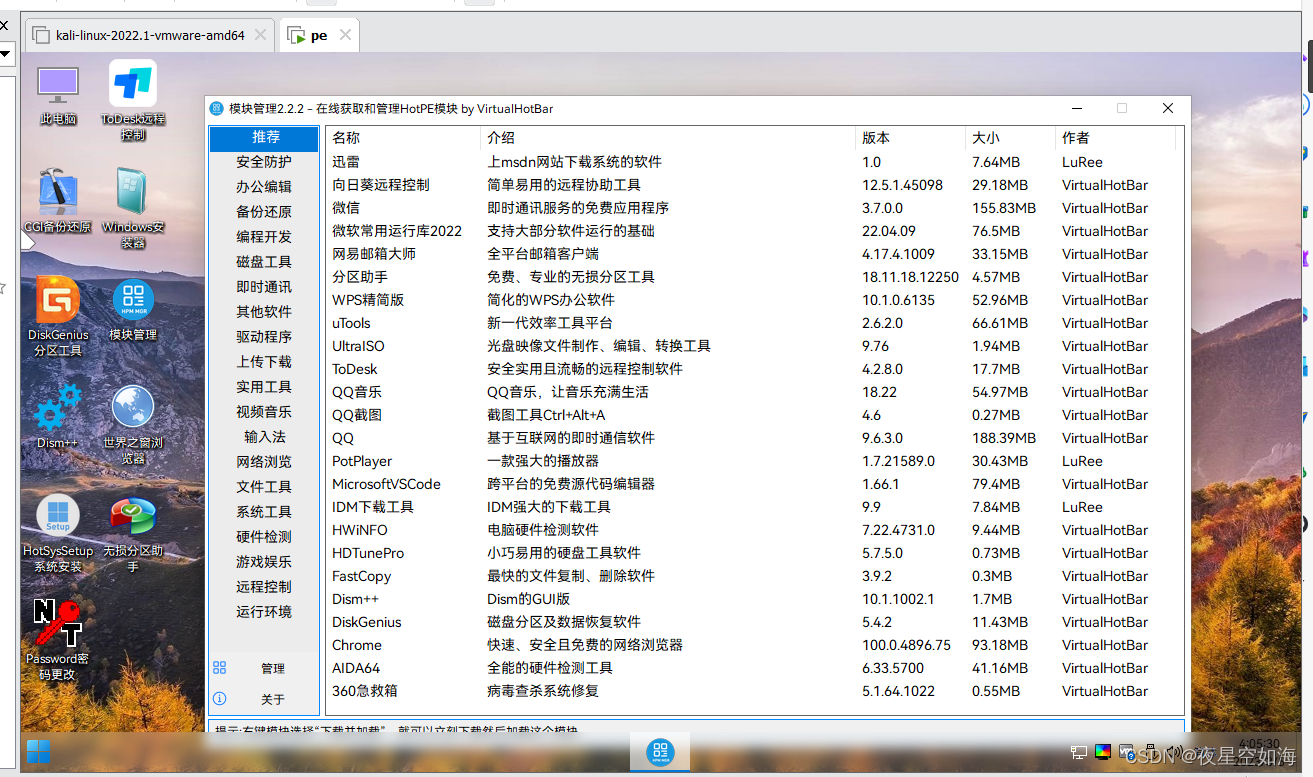This screenshot has width=1313, height=777.
Task: Click the color display tray icon
Action: click(1103, 752)
